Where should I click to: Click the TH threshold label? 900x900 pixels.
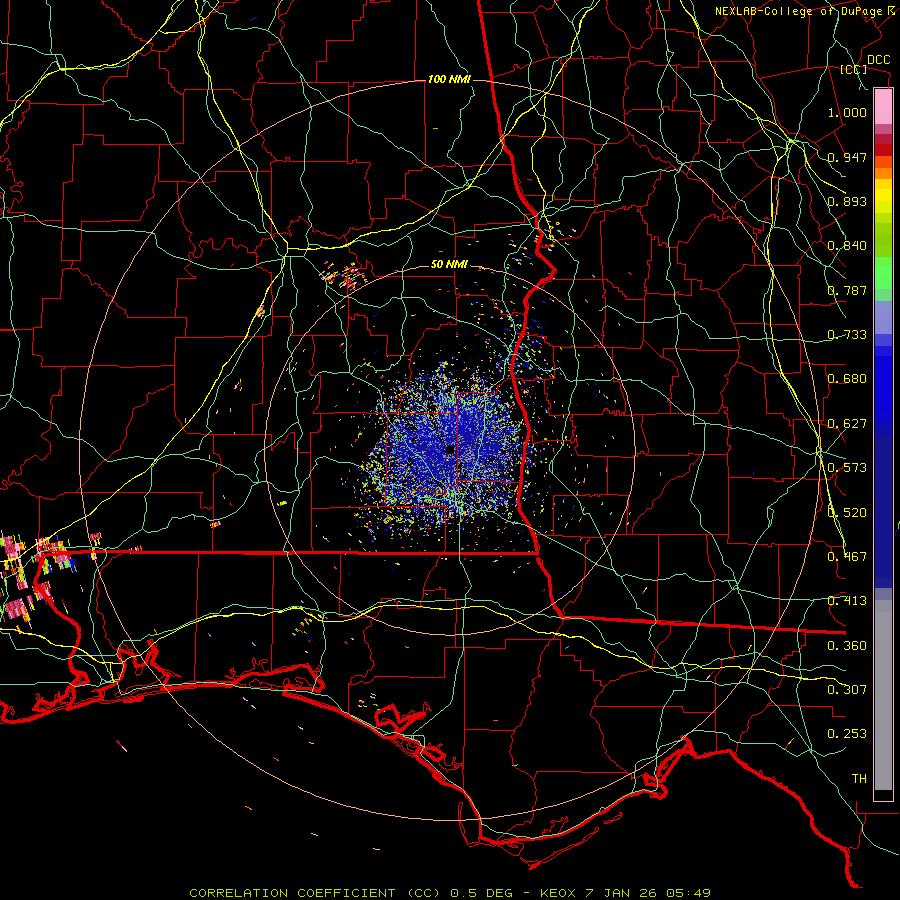click(859, 779)
